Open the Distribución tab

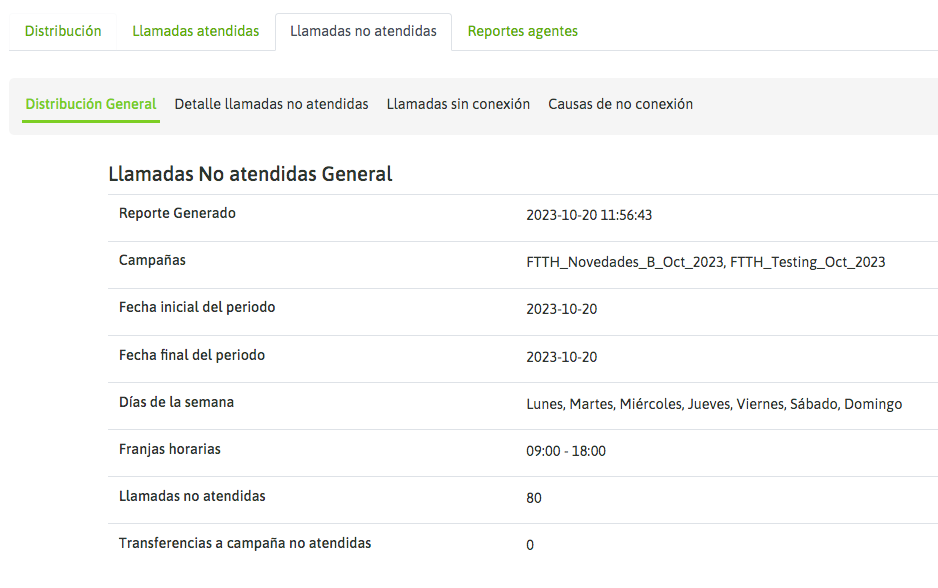[x=63, y=31]
